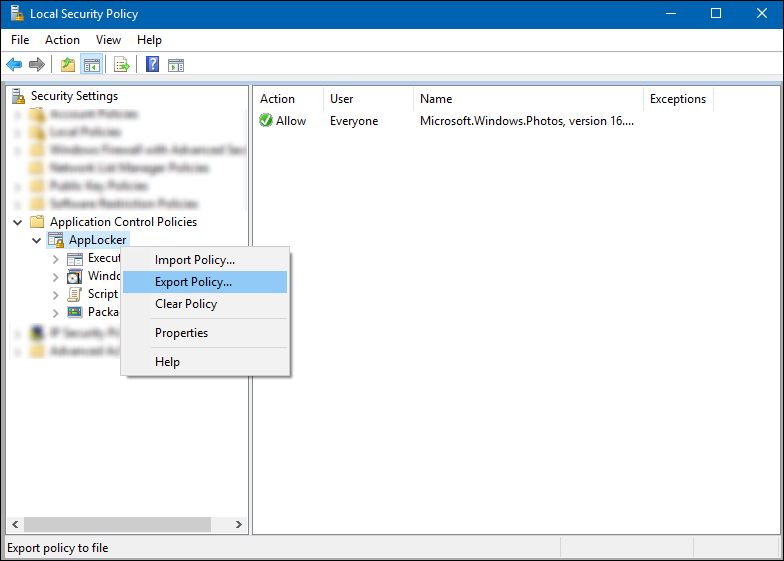Image resolution: width=784 pixels, height=561 pixels.
Task: Choose Export Policy... from context menu
Action: [x=193, y=282]
